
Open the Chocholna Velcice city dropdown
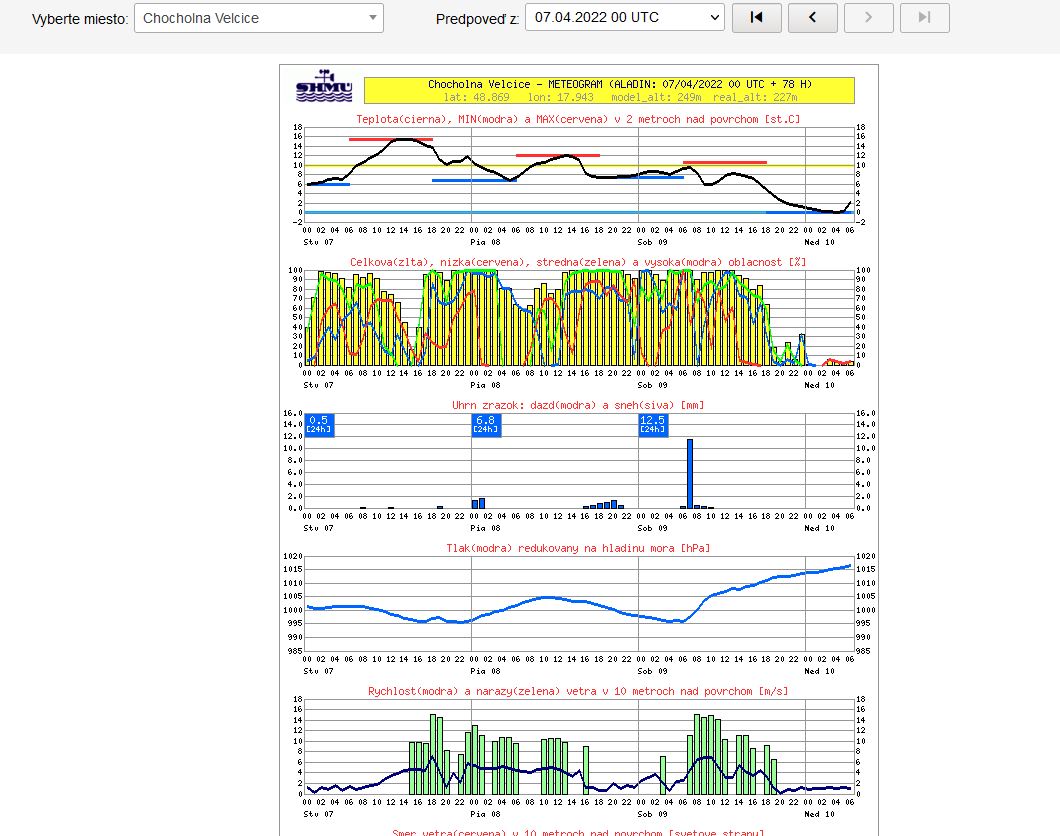(259, 18)
